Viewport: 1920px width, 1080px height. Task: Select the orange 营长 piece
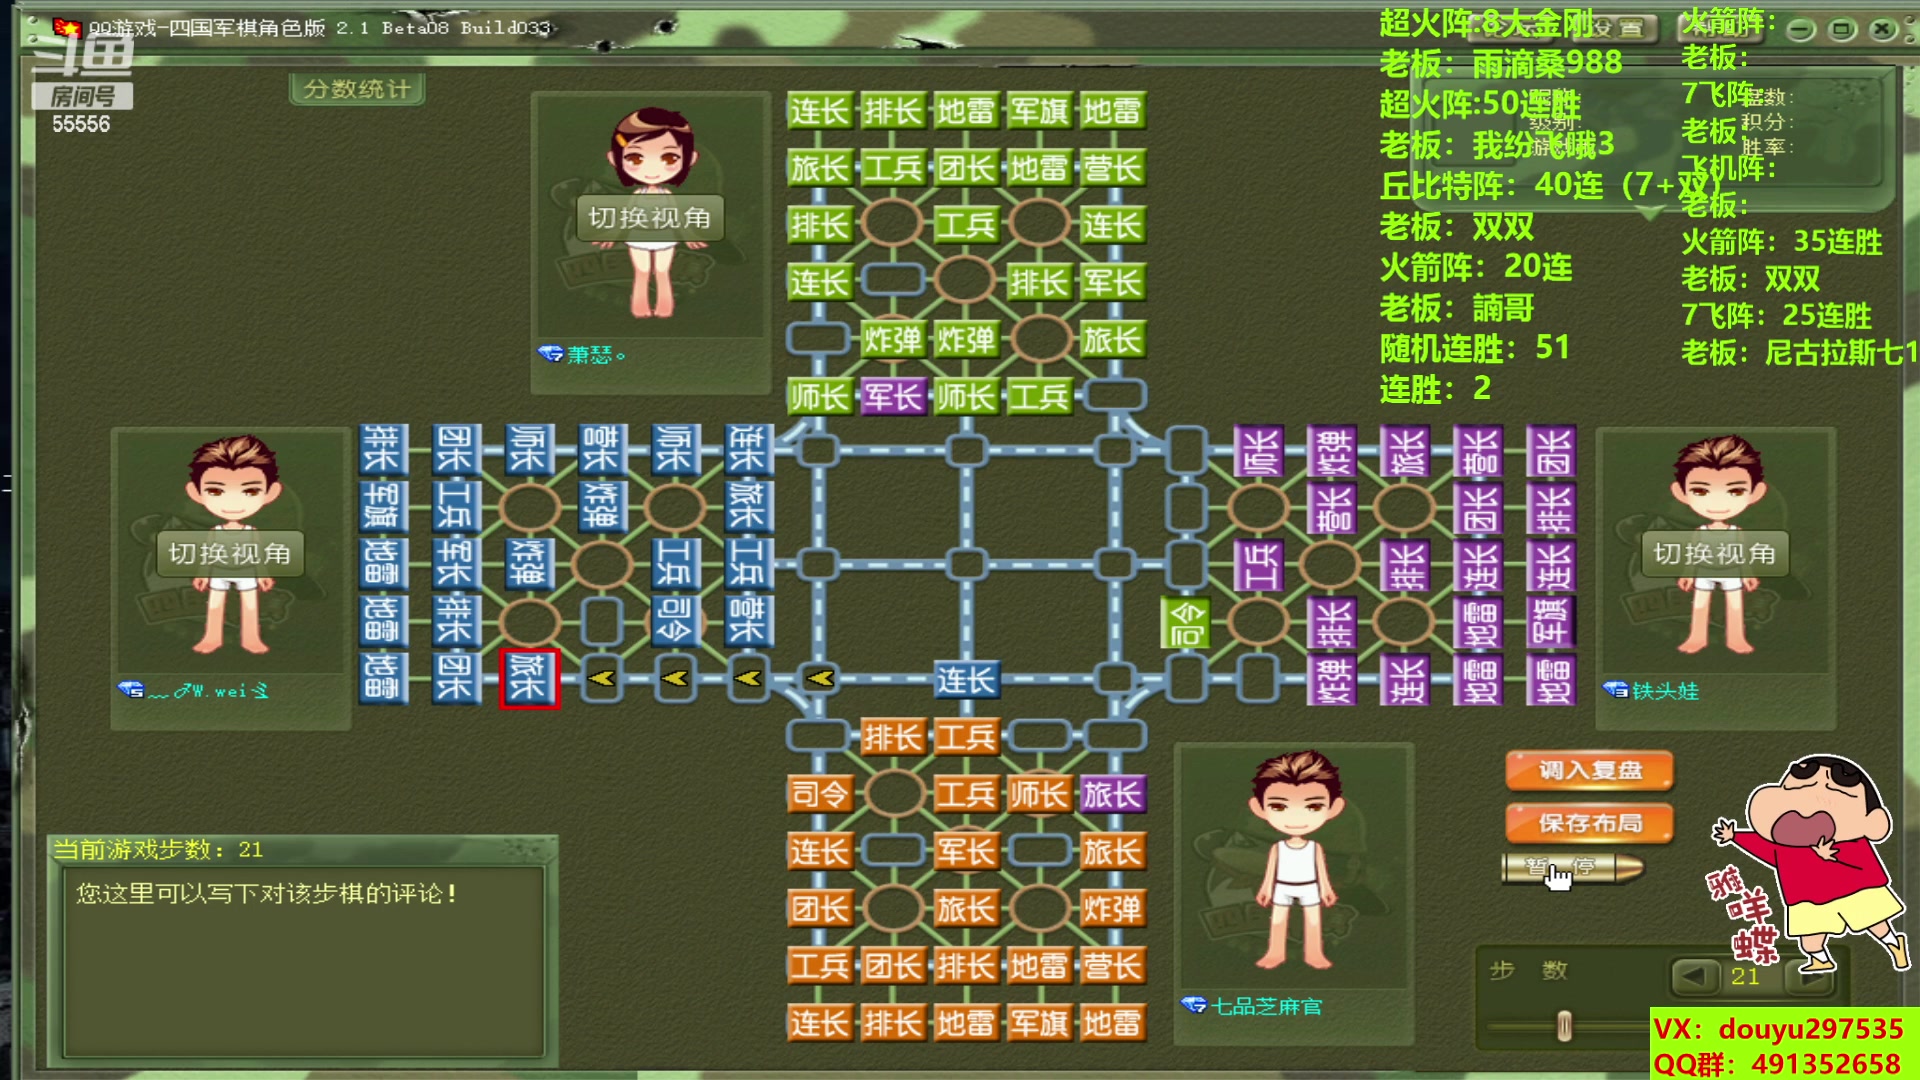[x=1112, y=966]
